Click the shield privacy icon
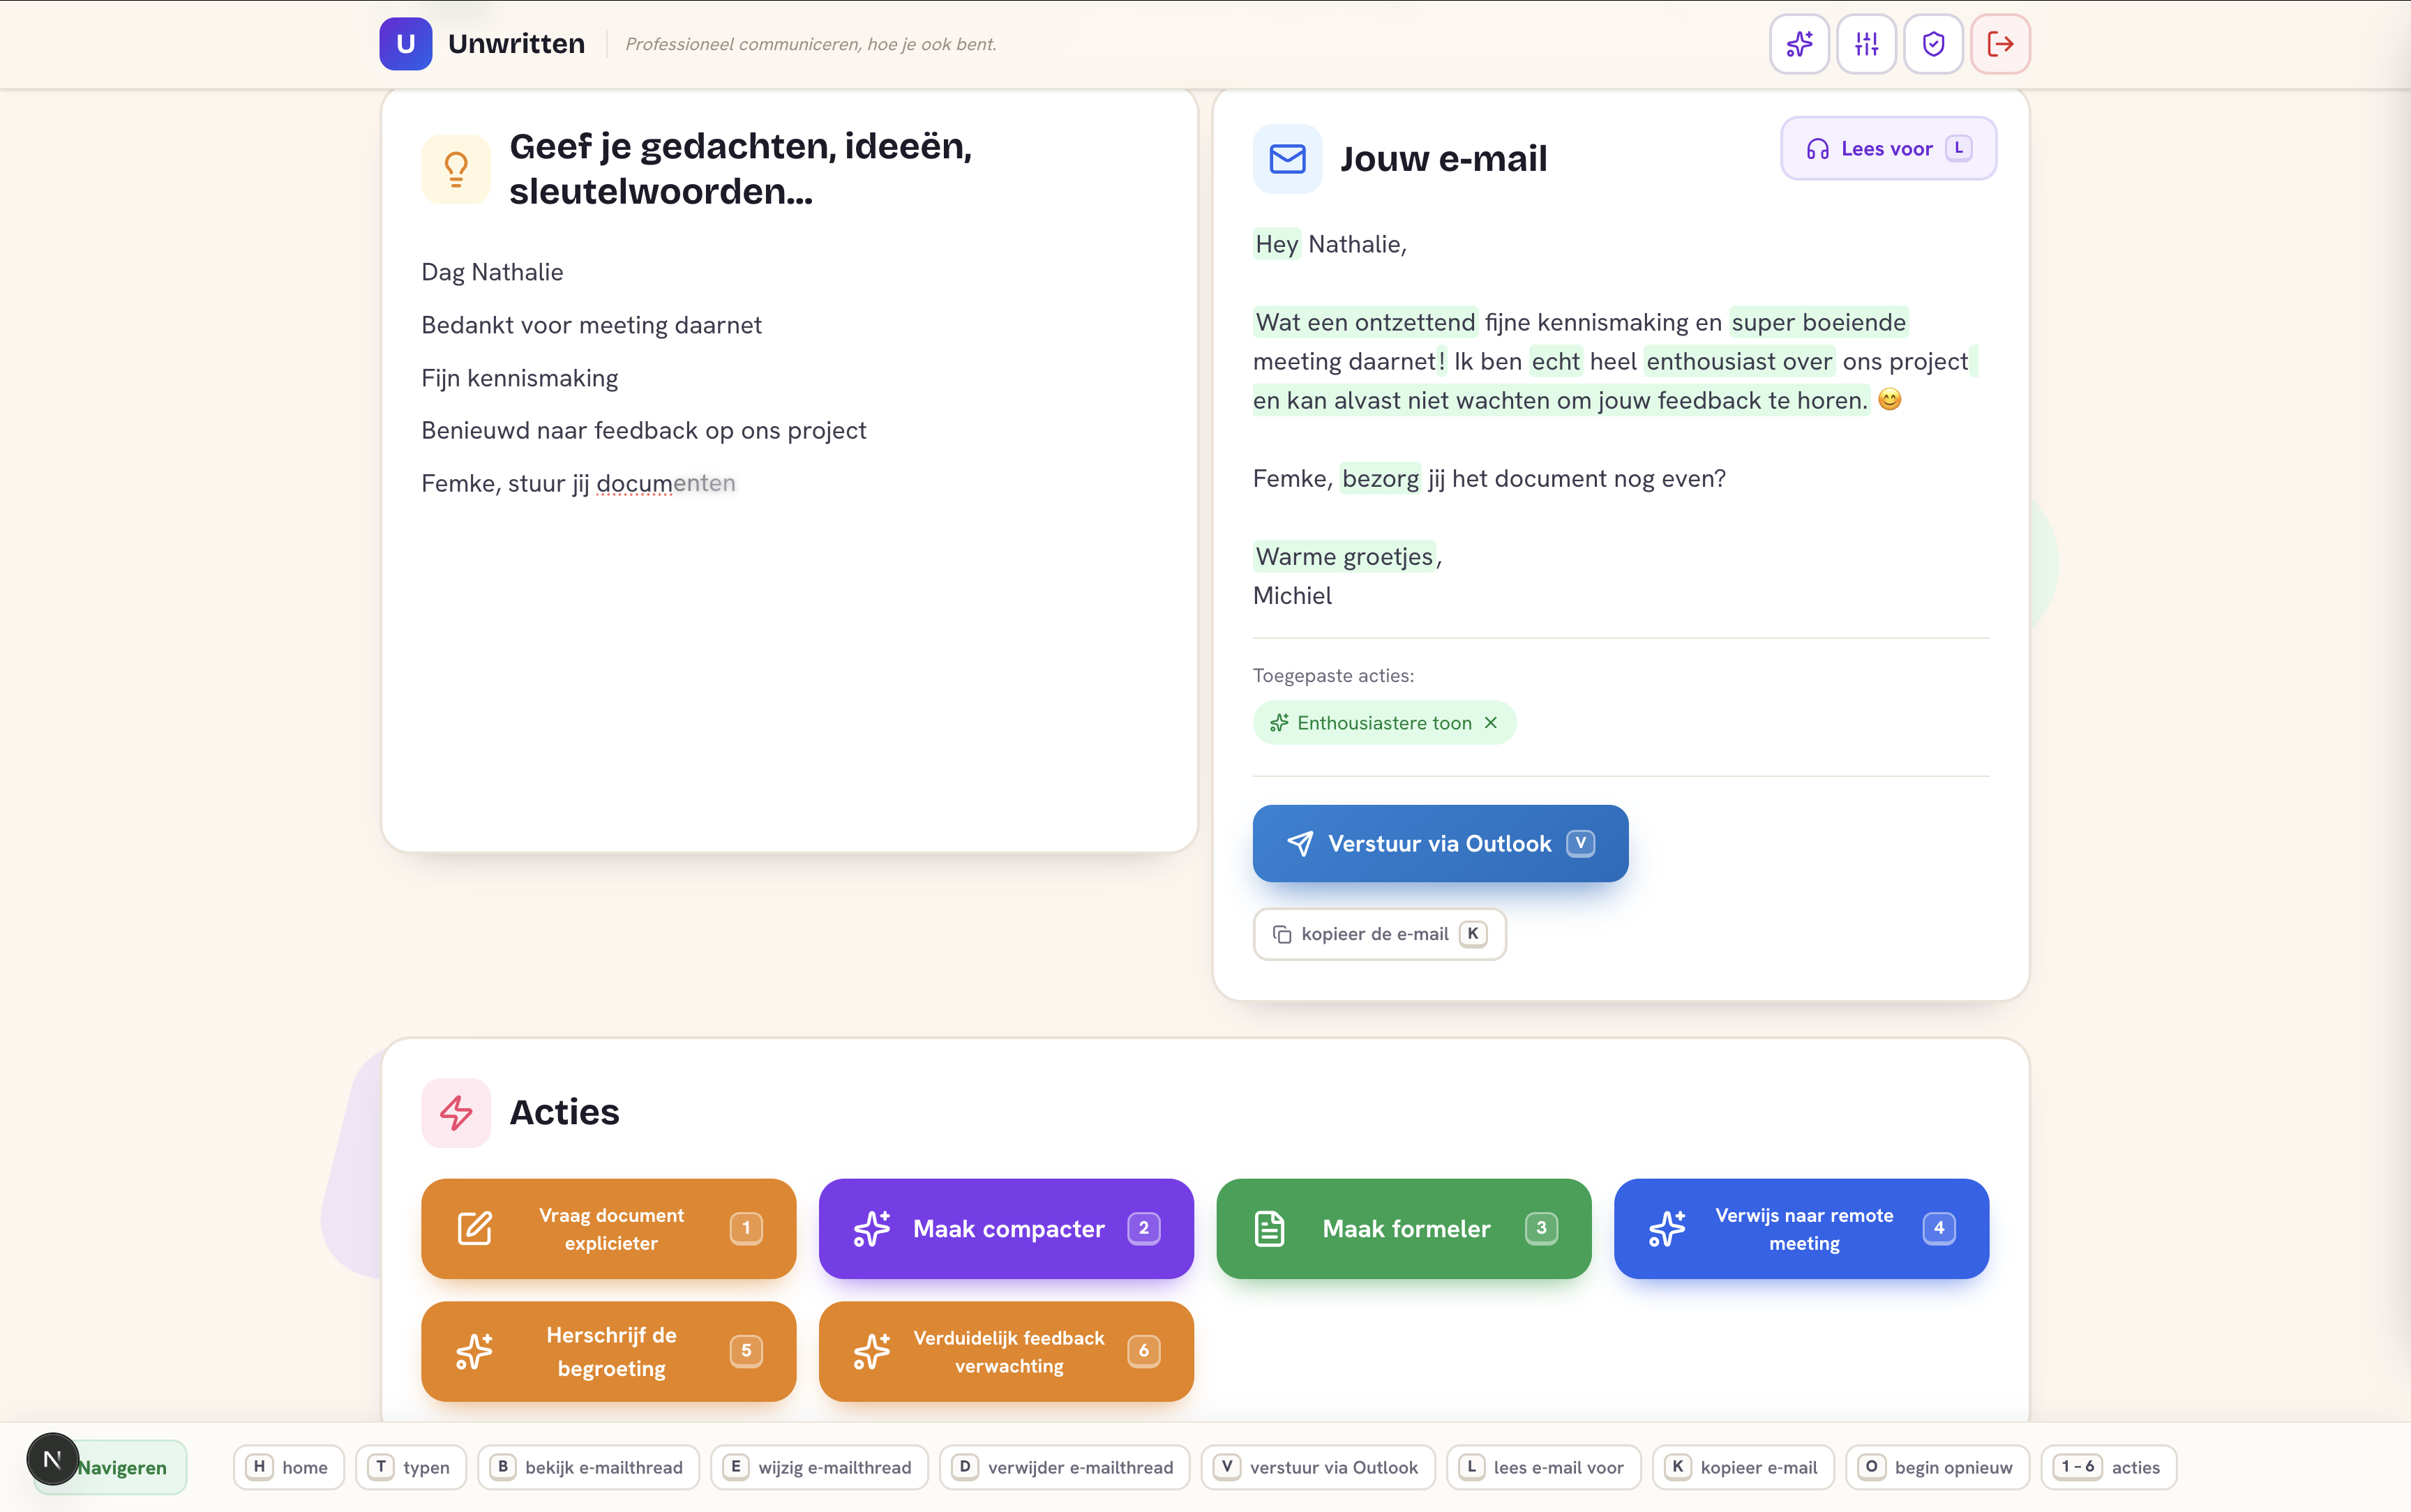The image size is (2411, 1512). (x=1933, y=44)
